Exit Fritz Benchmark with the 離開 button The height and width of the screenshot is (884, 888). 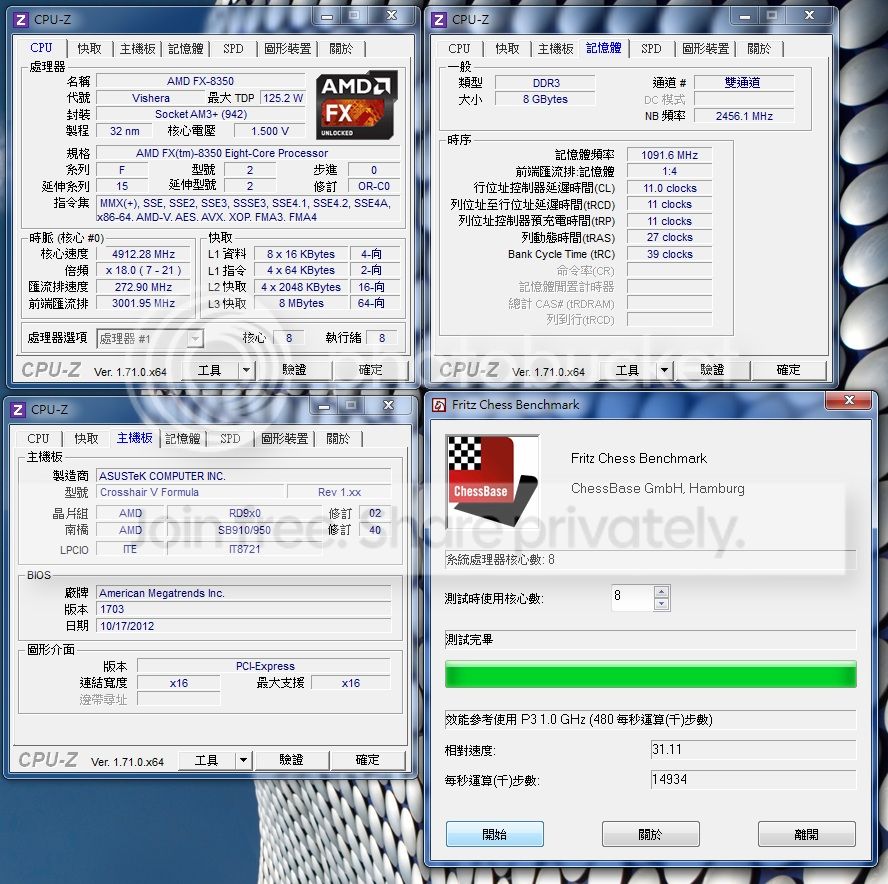coord(806,834)
